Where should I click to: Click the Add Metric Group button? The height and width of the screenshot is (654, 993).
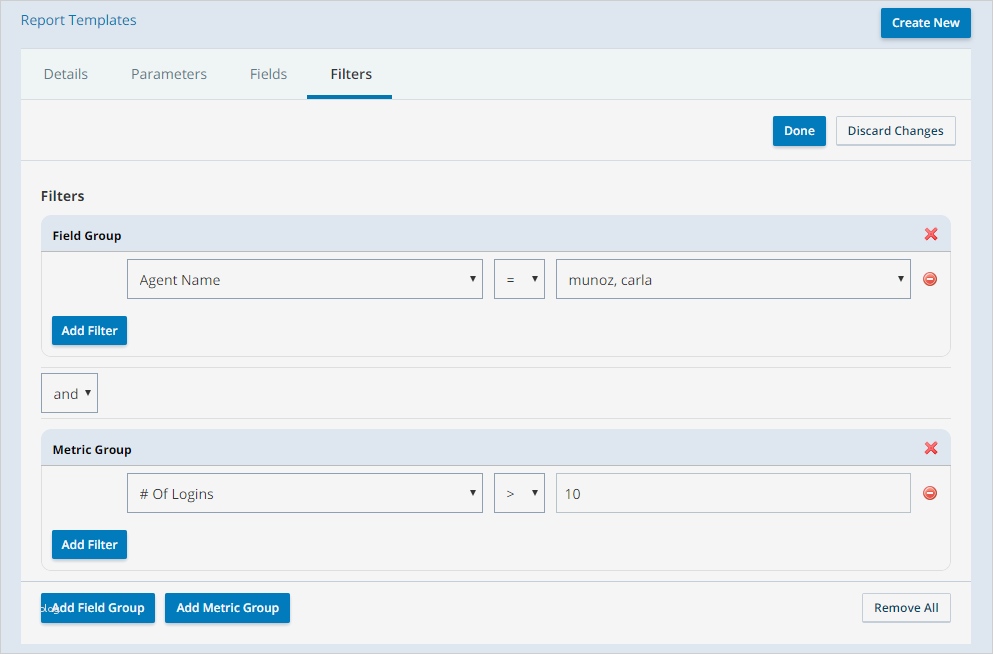coord(227,608)
